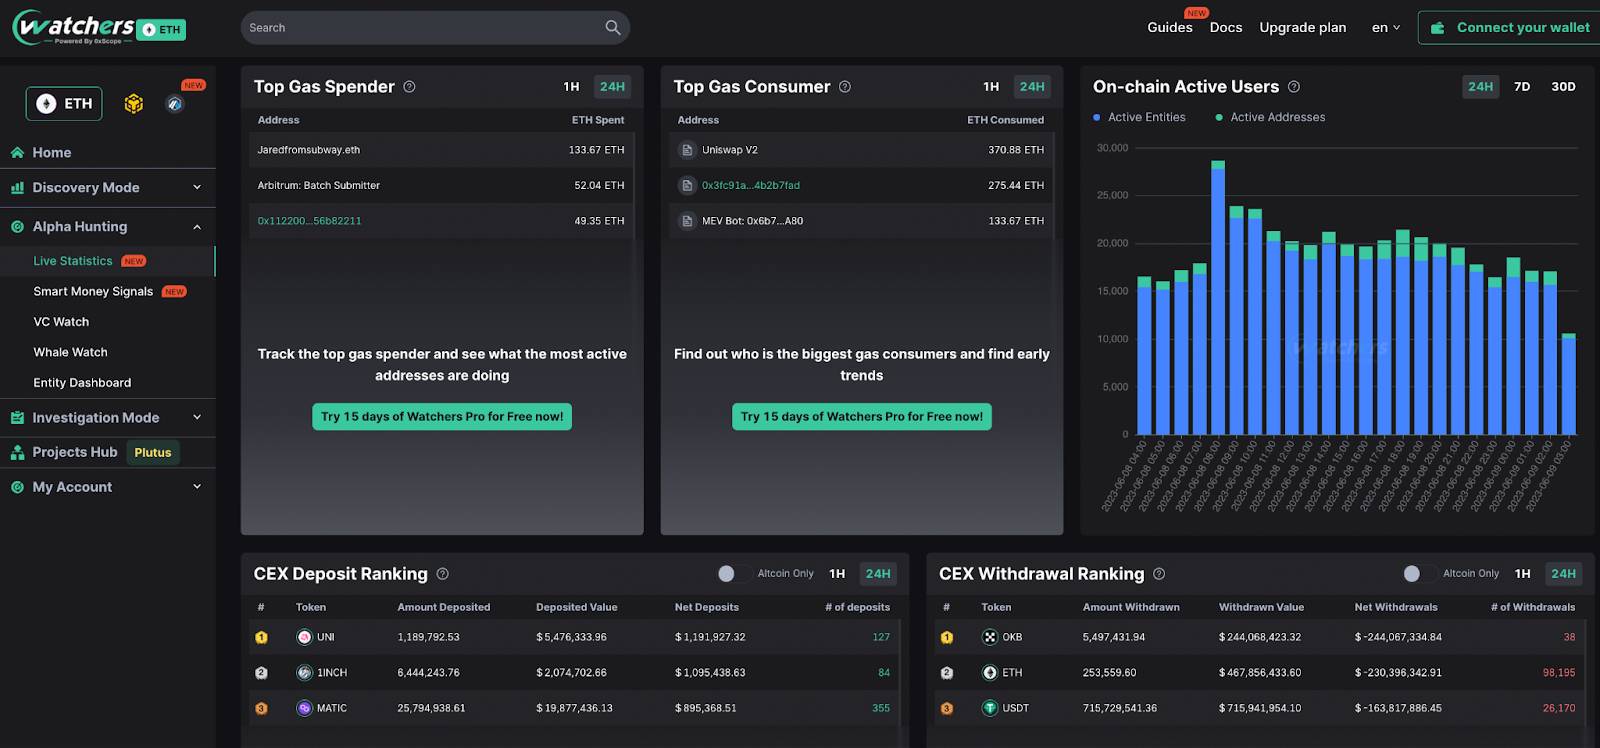Click the wallet icon in Connect button
Screen dimensions: 1600x748
click(x=1438, y=28)
